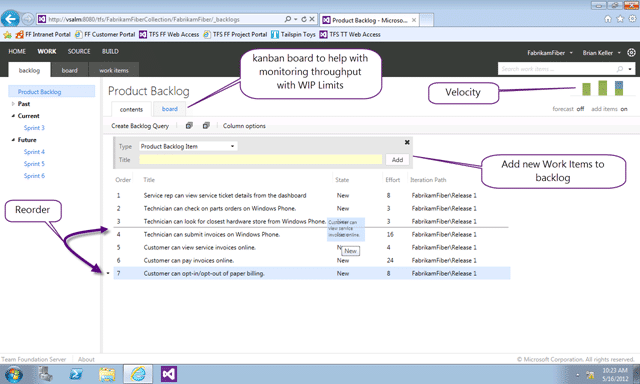Open board tab under Product Backlog
This screenshot has height=384, width=640.
pyautogui.click(x=169, y=109)
